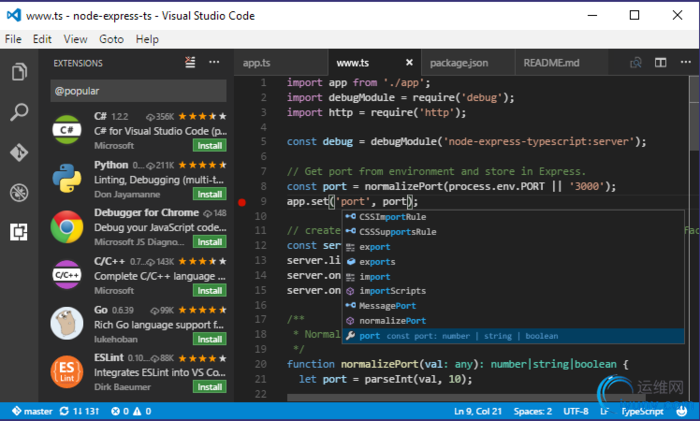Open the Goto menu
The width and height of the screenshot is (700, 421).
click(111, 39)
